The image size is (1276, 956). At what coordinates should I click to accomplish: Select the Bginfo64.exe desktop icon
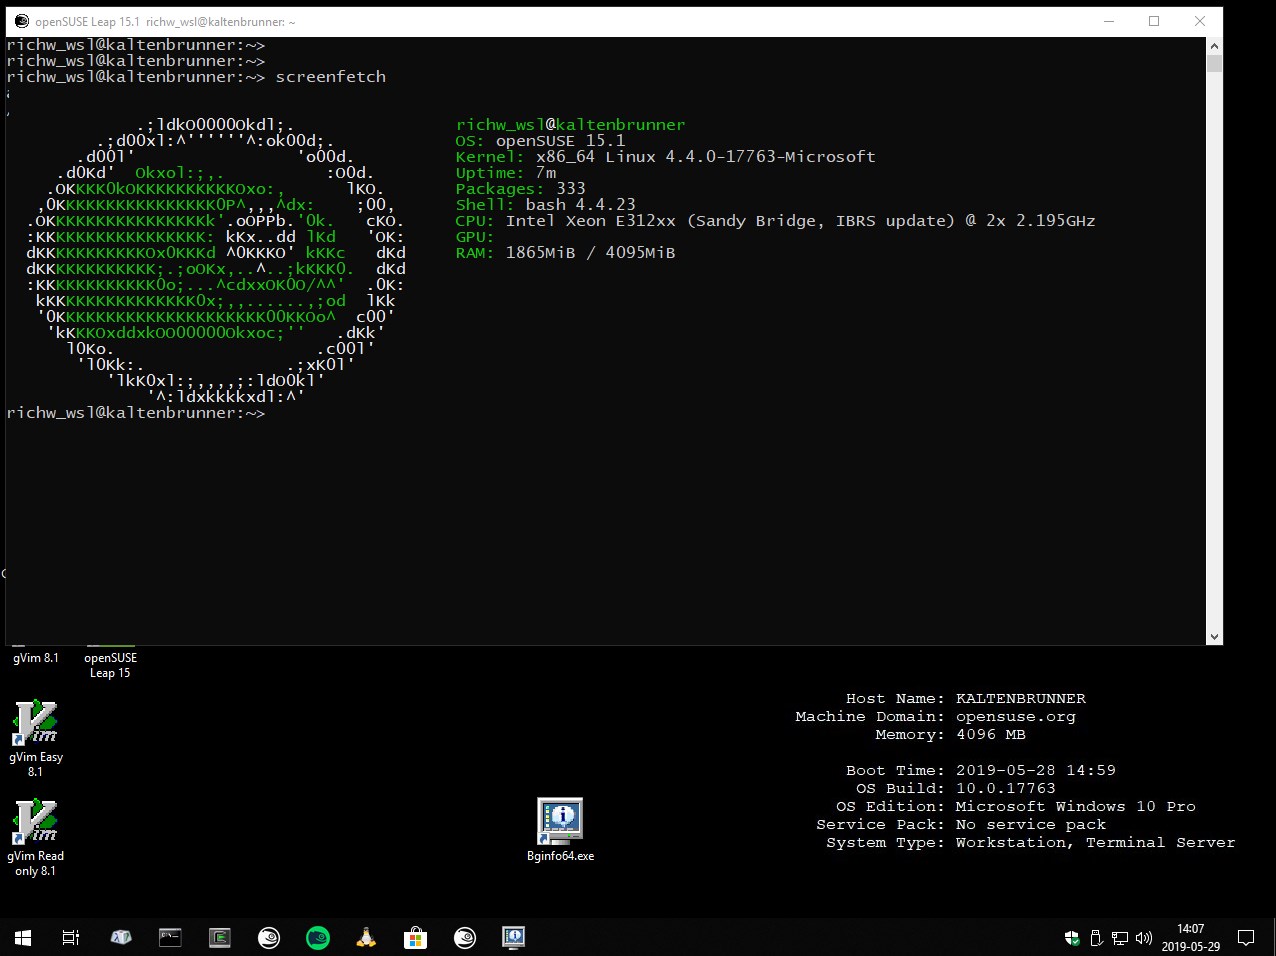pyautogui.click(x=560, y=829)
